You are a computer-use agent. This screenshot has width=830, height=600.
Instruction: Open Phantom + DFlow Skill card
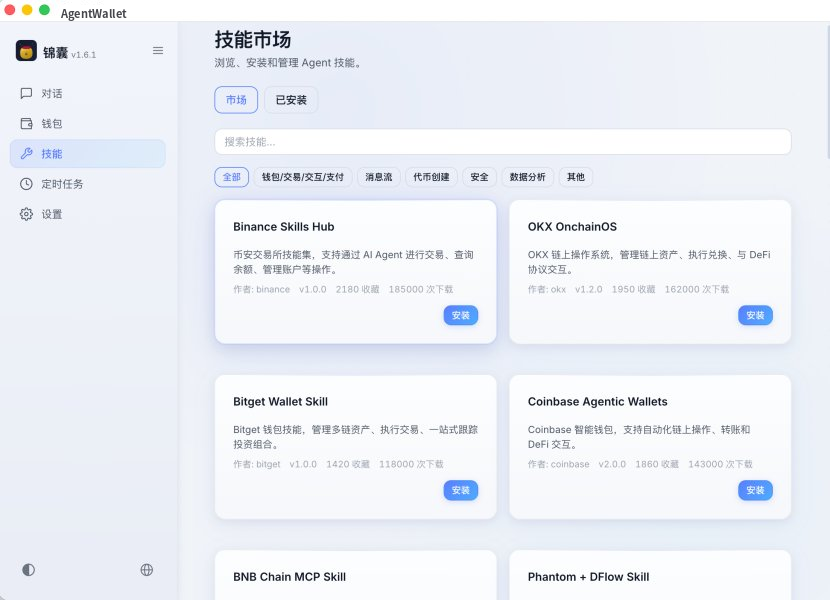pos(650,575)
